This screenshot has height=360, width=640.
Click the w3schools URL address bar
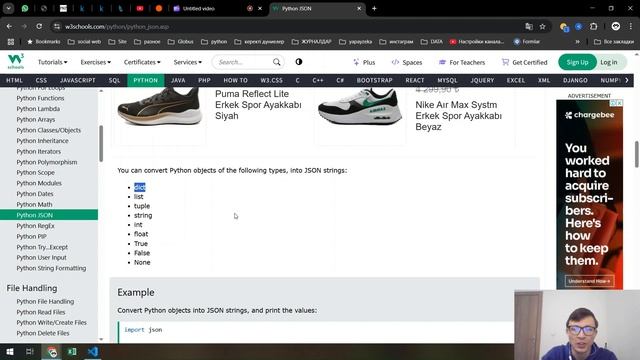pyautogui.click(x=286, y=27)
